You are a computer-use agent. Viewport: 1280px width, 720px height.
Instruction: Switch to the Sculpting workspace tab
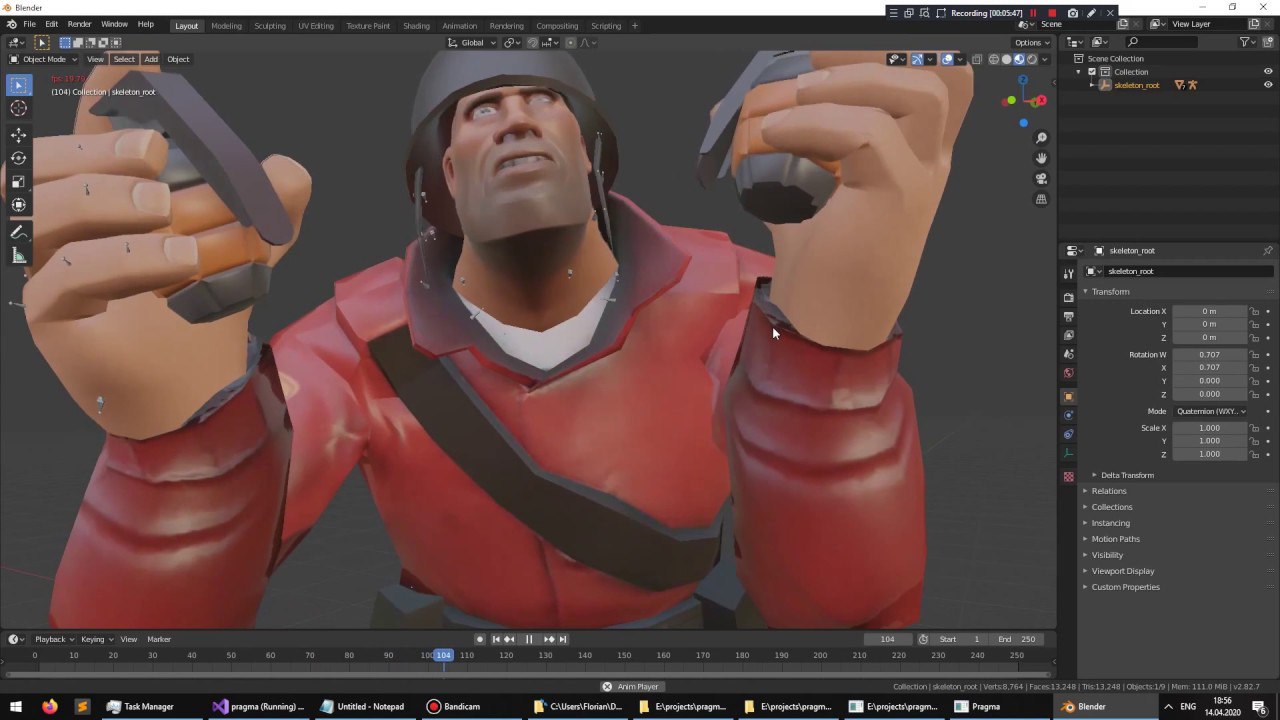pyautogui.click(x=269, y=26)
